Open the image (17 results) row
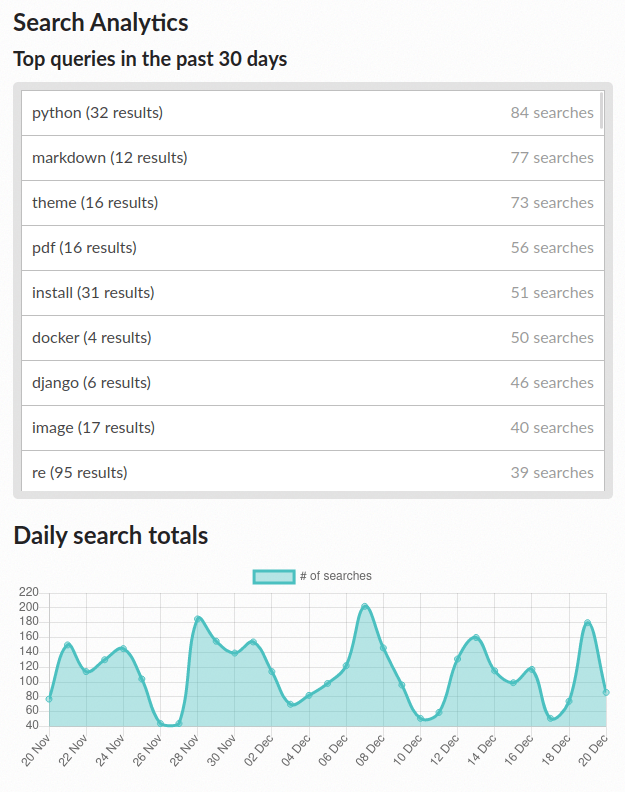 pyautogui.click(x=313, y=428)
